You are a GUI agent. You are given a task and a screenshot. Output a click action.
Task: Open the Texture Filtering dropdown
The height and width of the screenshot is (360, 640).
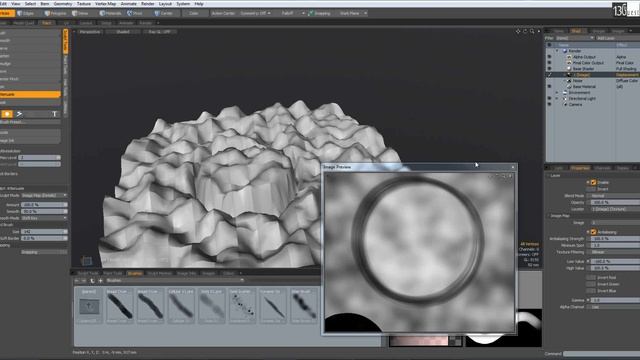coord(615,252)
